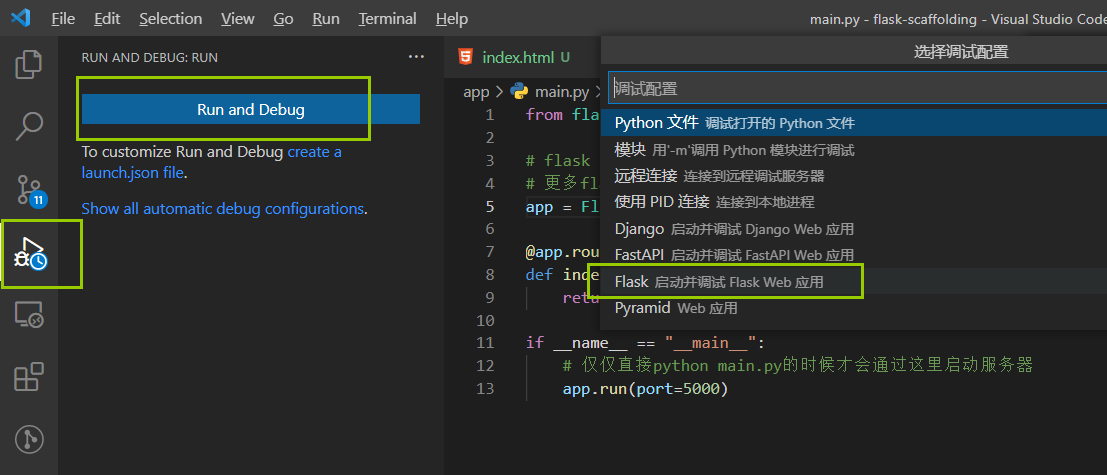1107x475 pixels.
Task: Open the Git graph icon in activity bar
Action: (29, 439)
